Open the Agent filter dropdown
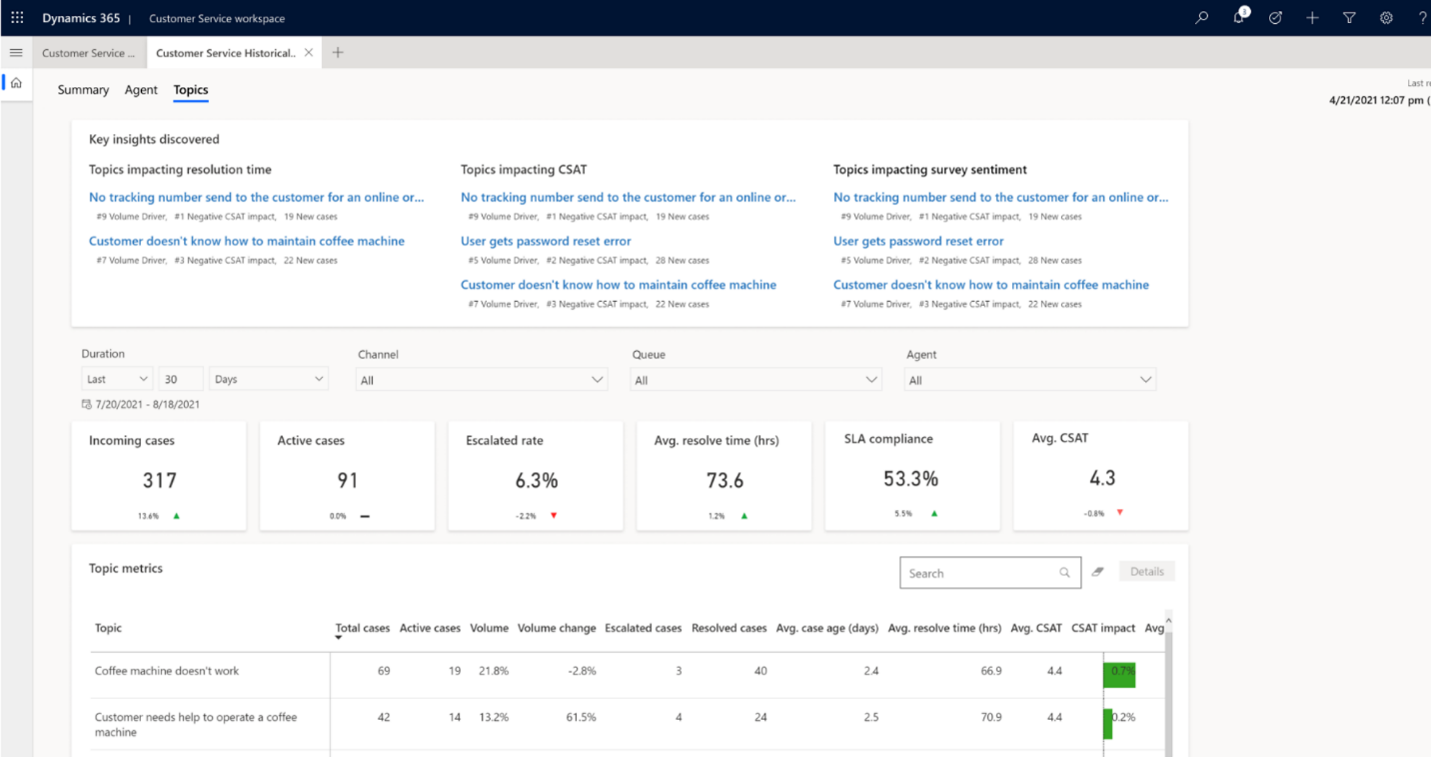The image size is (1431, 757). (x=1030, y=380)
